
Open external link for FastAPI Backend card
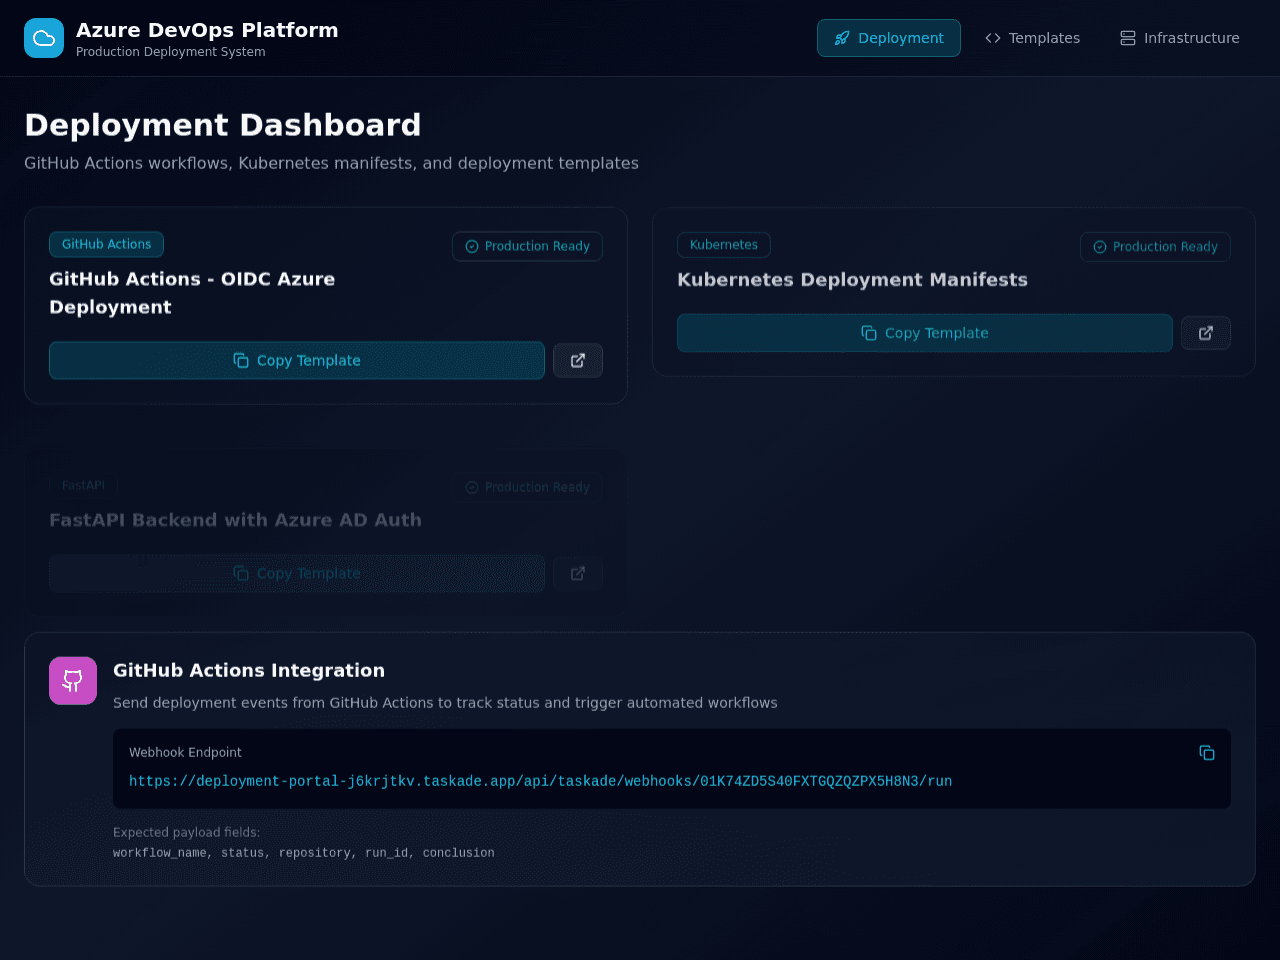[578, 574]
